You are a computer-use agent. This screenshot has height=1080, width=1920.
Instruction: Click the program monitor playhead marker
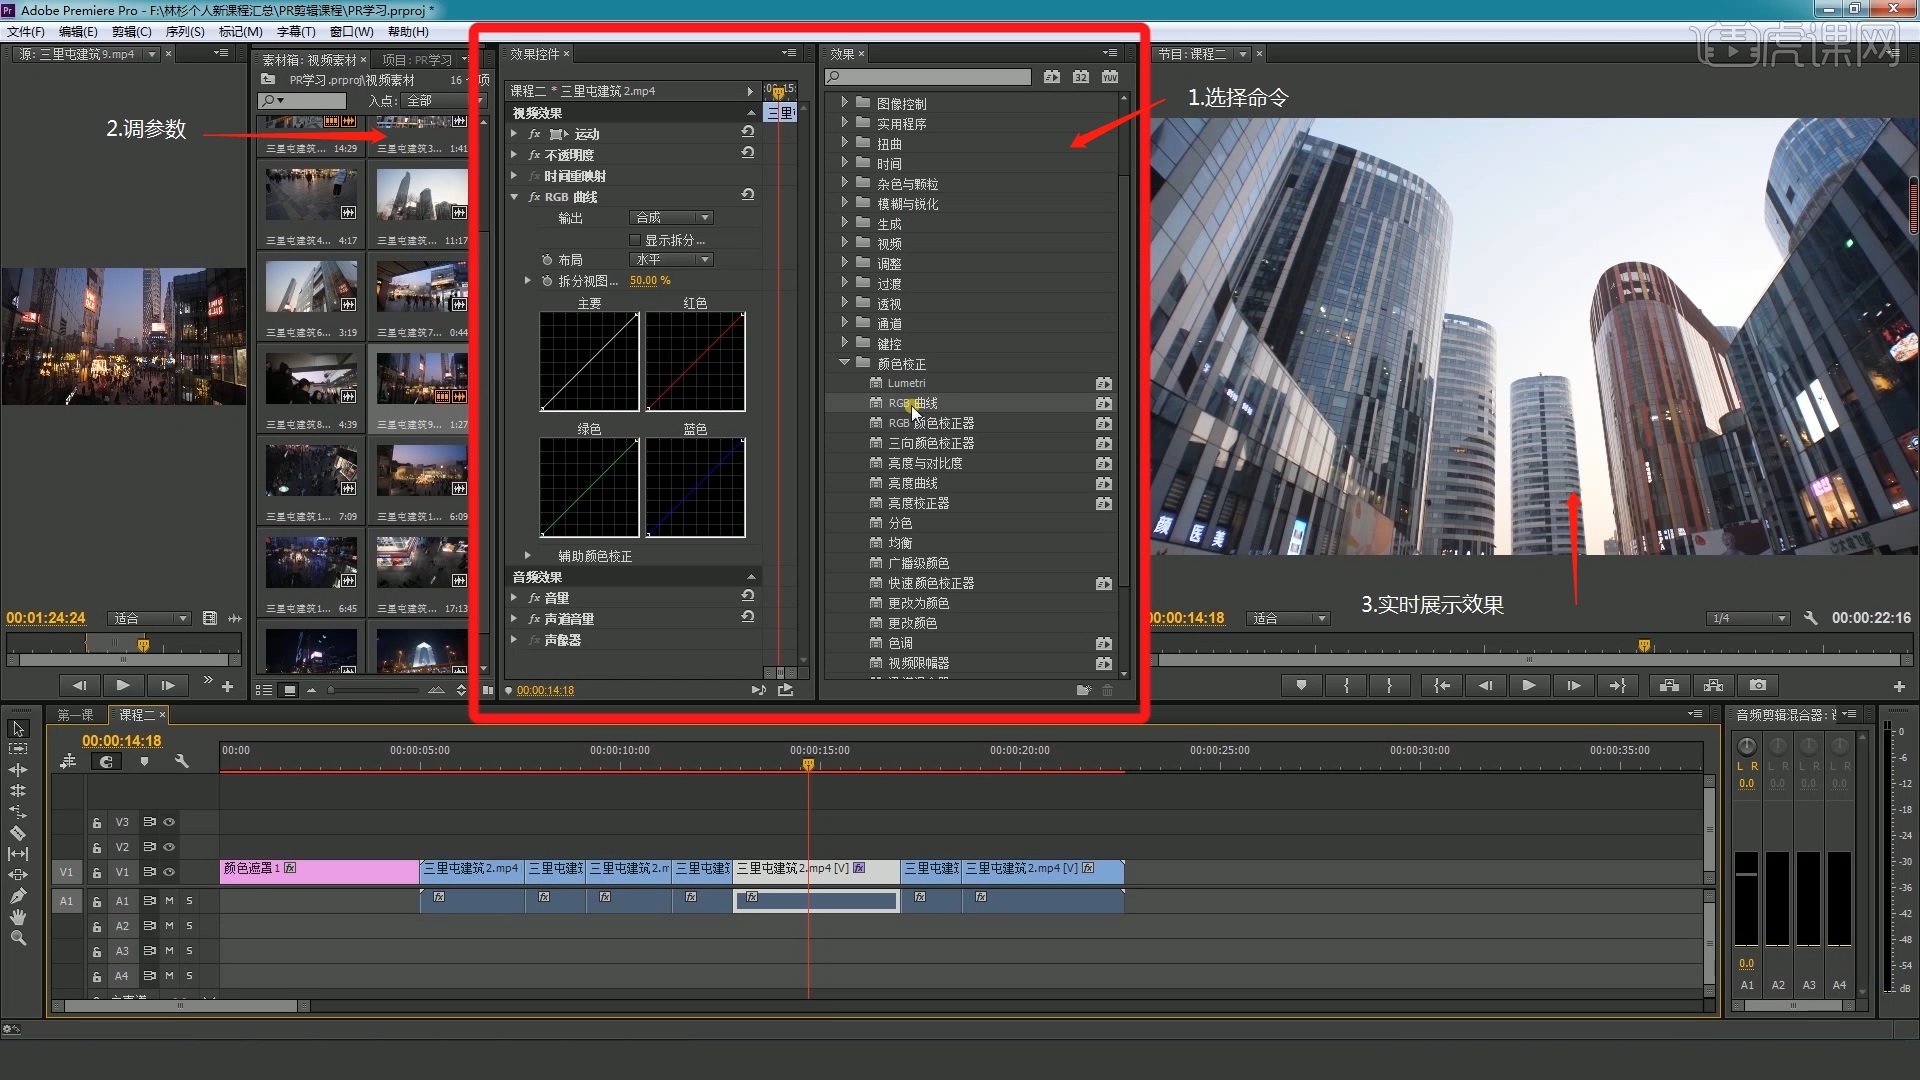tap(1644, 646)
